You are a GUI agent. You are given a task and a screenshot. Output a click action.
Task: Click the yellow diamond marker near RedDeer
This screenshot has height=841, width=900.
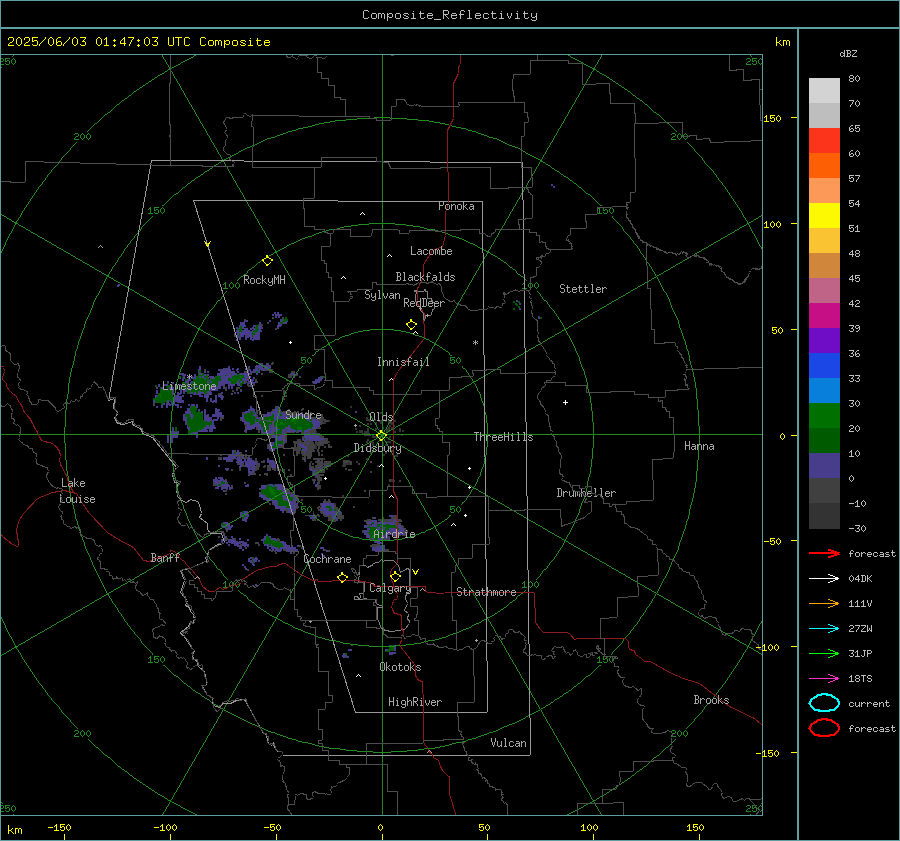(411, 325)
